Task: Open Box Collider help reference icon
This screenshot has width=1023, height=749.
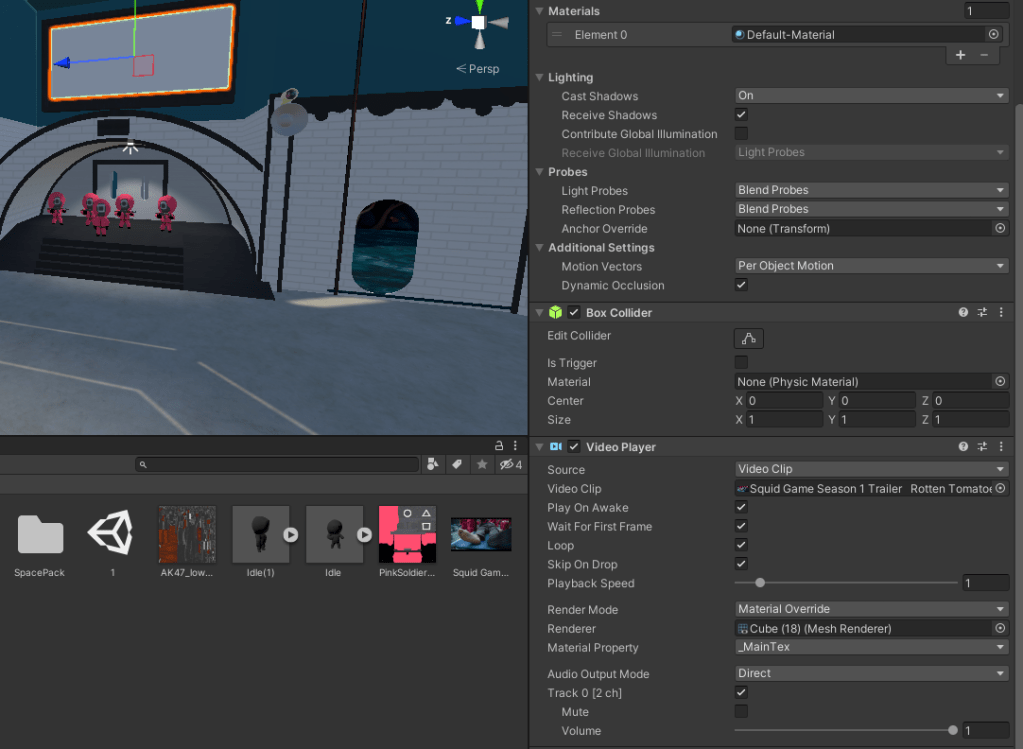Action: (963, 313)
